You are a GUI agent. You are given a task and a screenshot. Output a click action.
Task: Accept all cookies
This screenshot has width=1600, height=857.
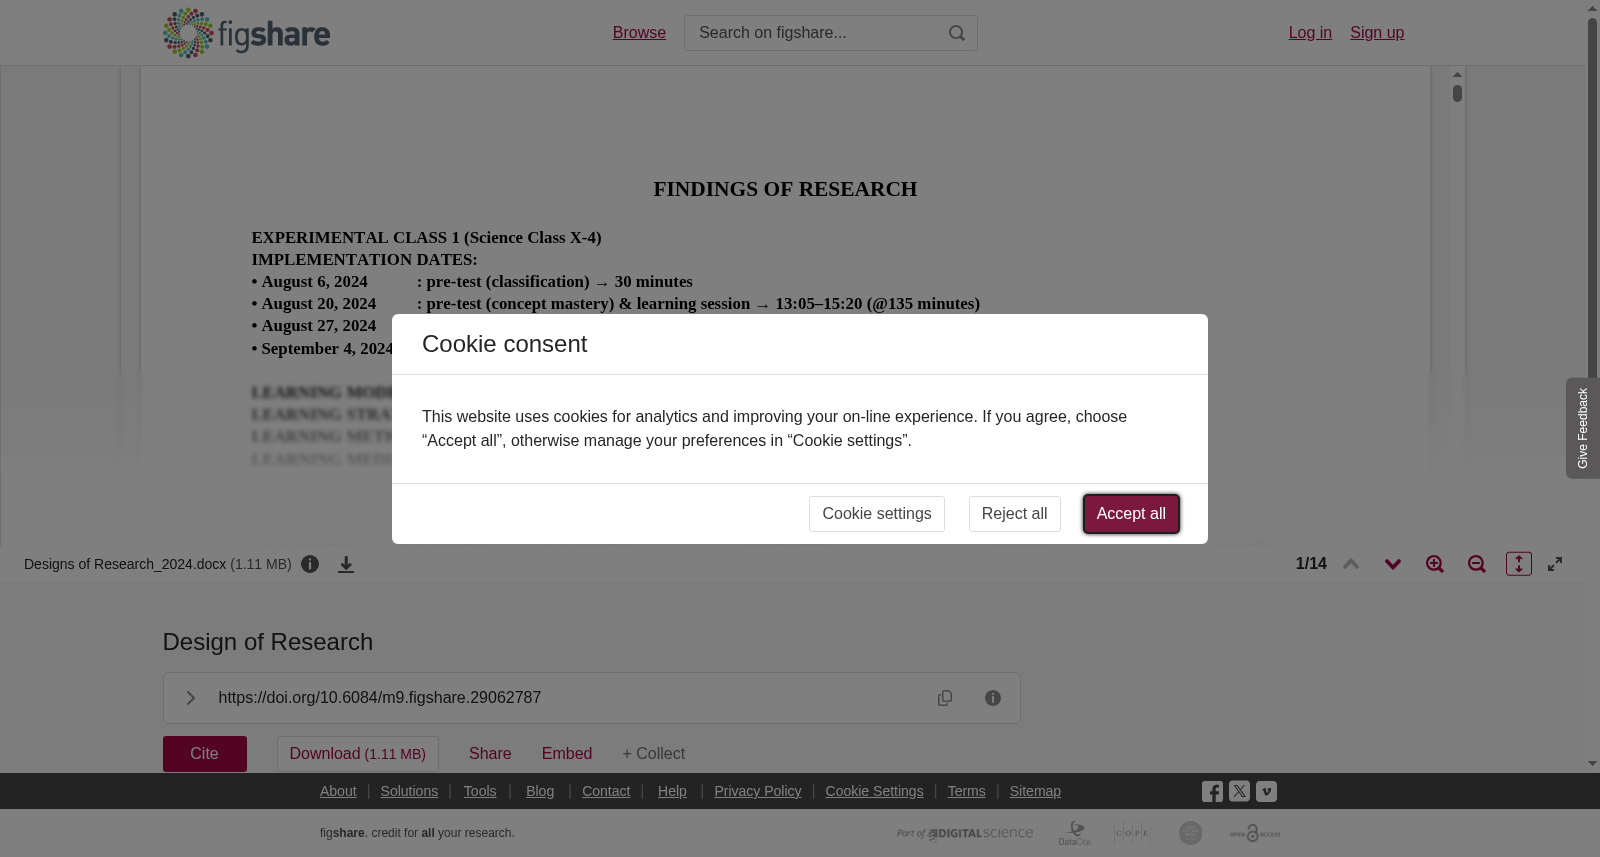(x=1131, y=514)
